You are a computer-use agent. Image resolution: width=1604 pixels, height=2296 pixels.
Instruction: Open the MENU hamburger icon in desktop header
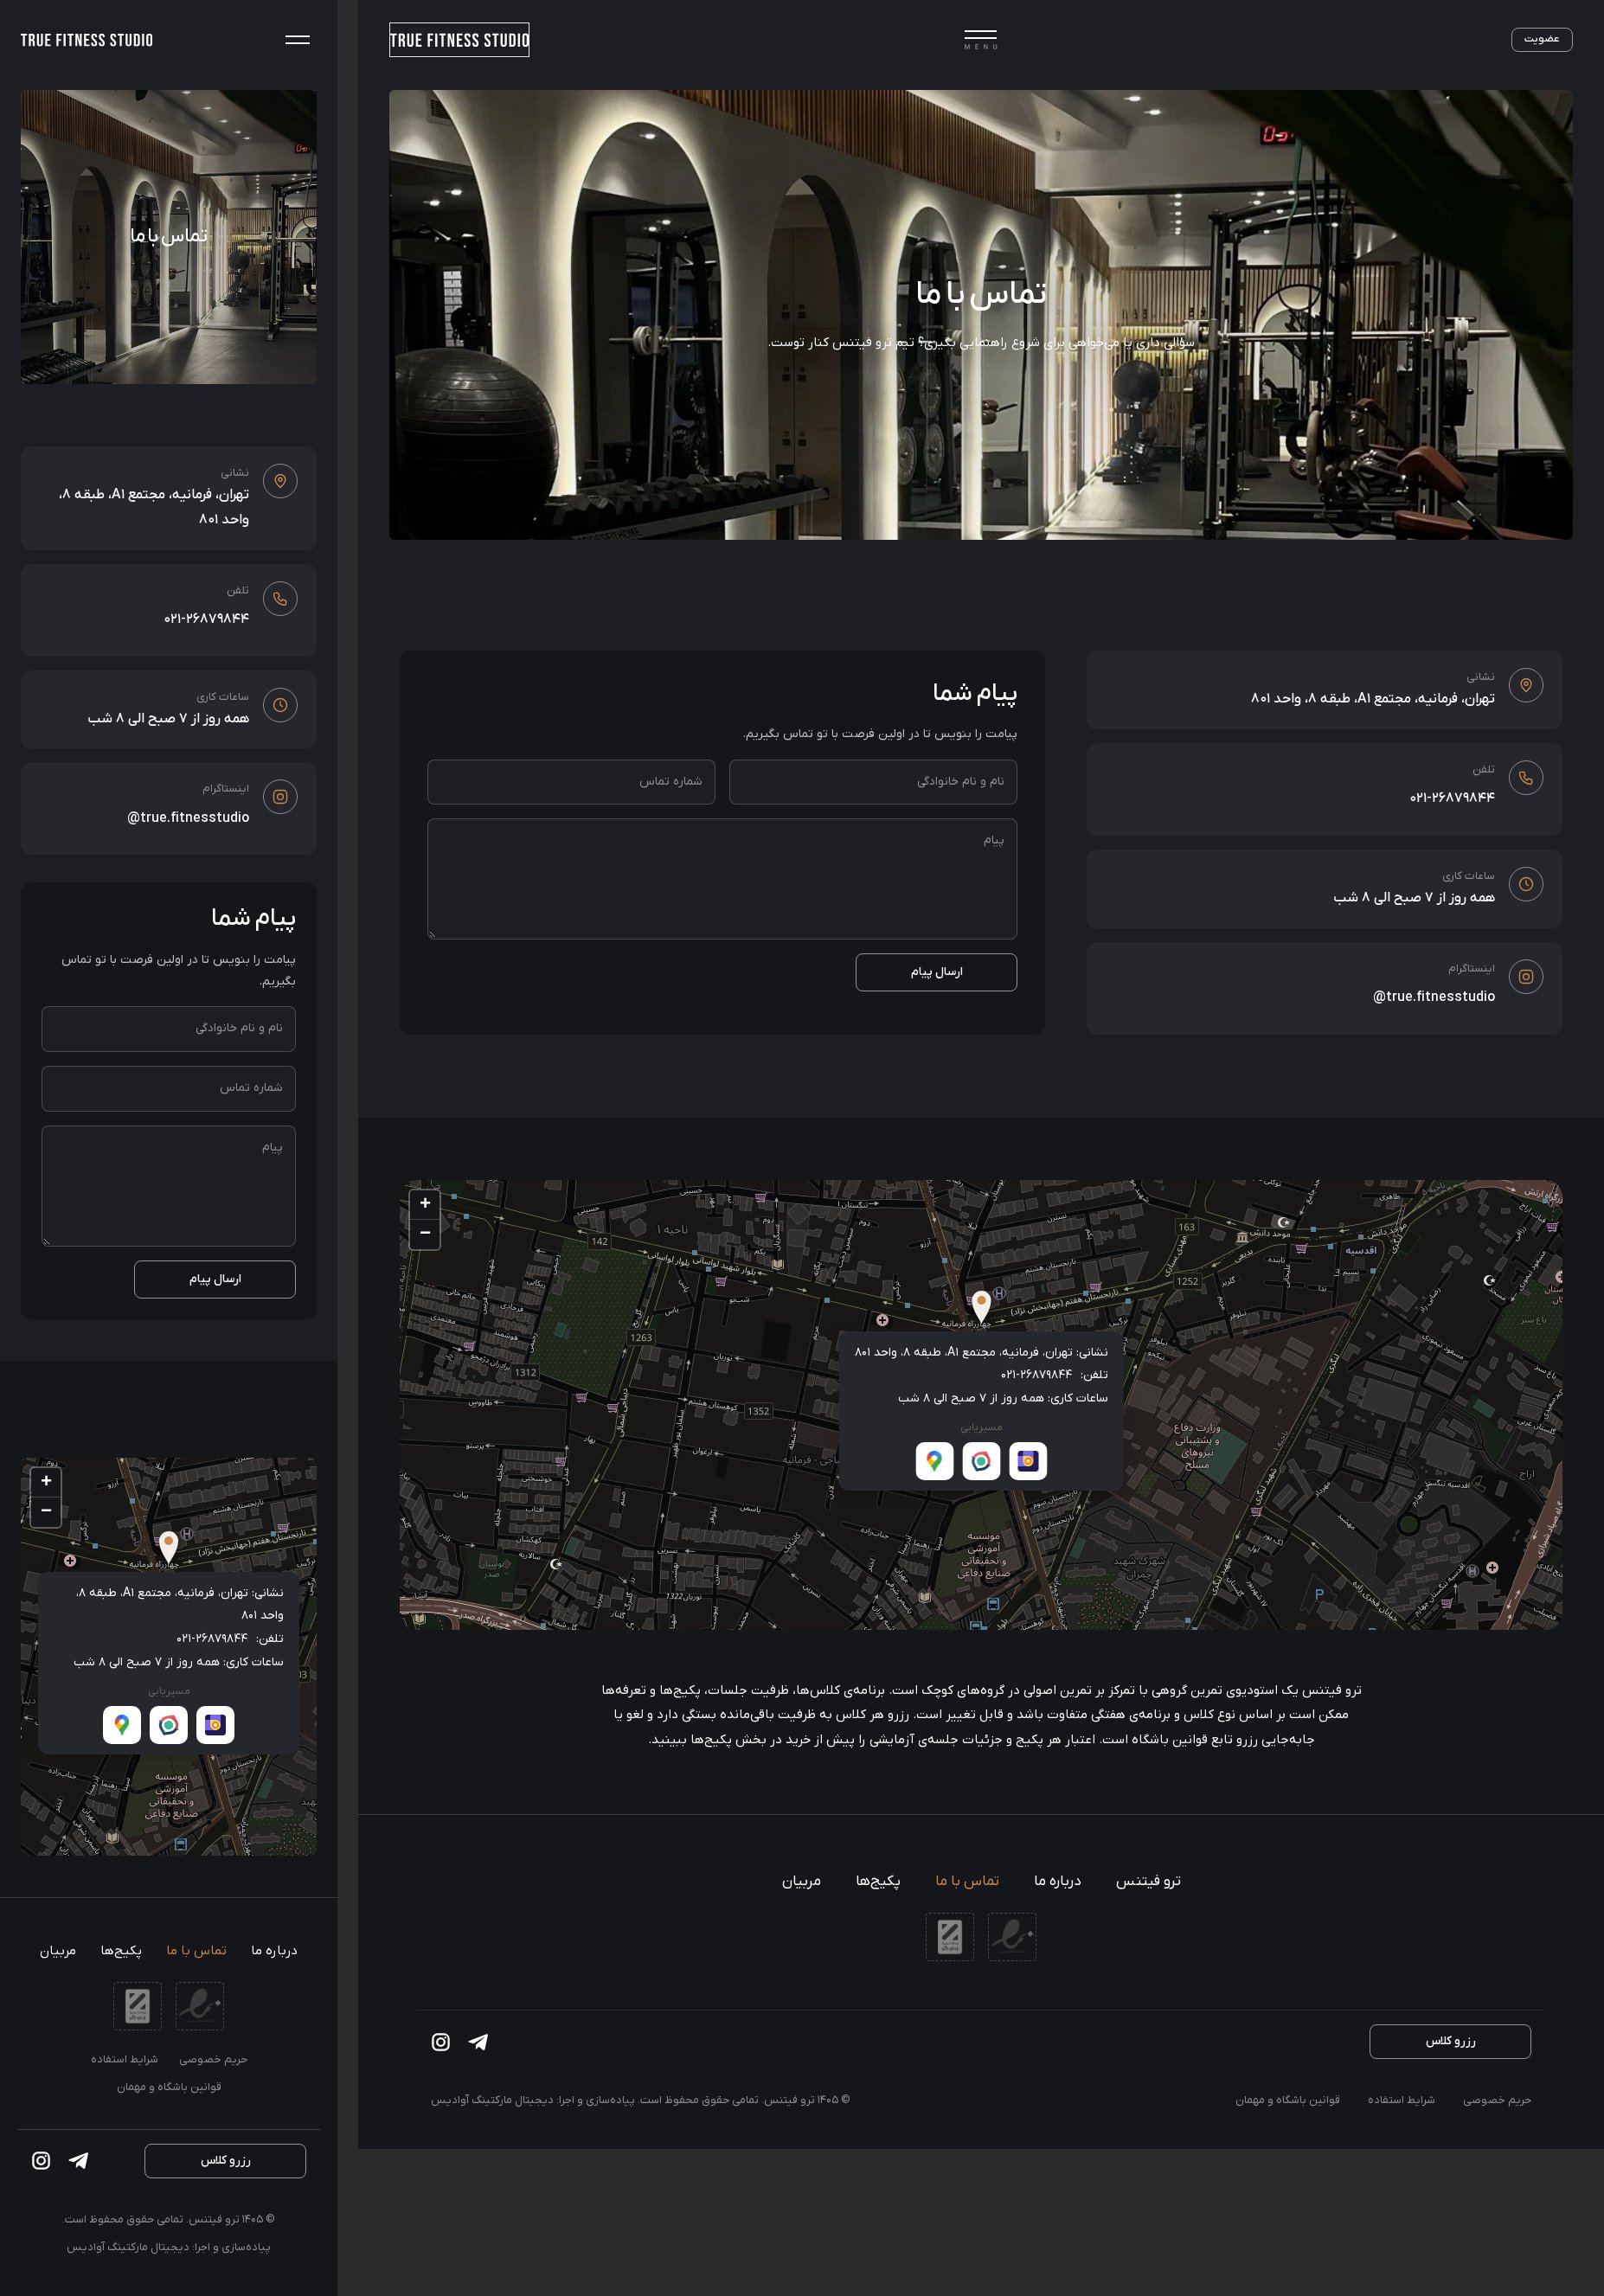980,40
